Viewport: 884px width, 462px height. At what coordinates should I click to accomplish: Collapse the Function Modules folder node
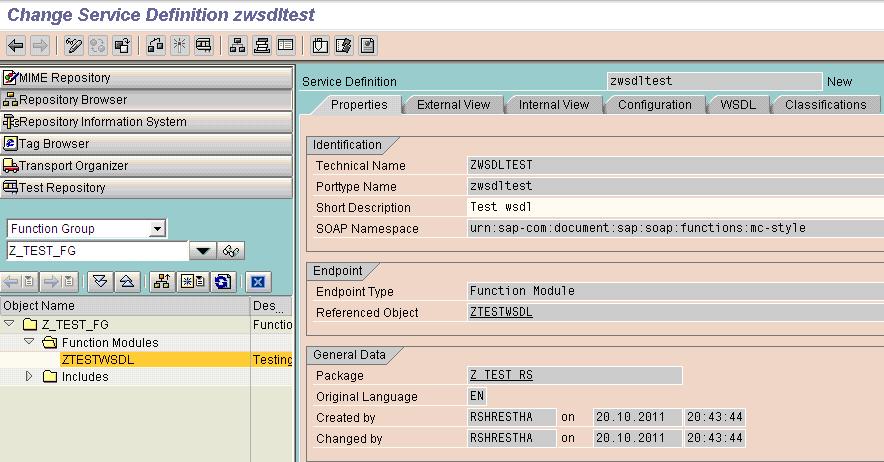(29, 342)
